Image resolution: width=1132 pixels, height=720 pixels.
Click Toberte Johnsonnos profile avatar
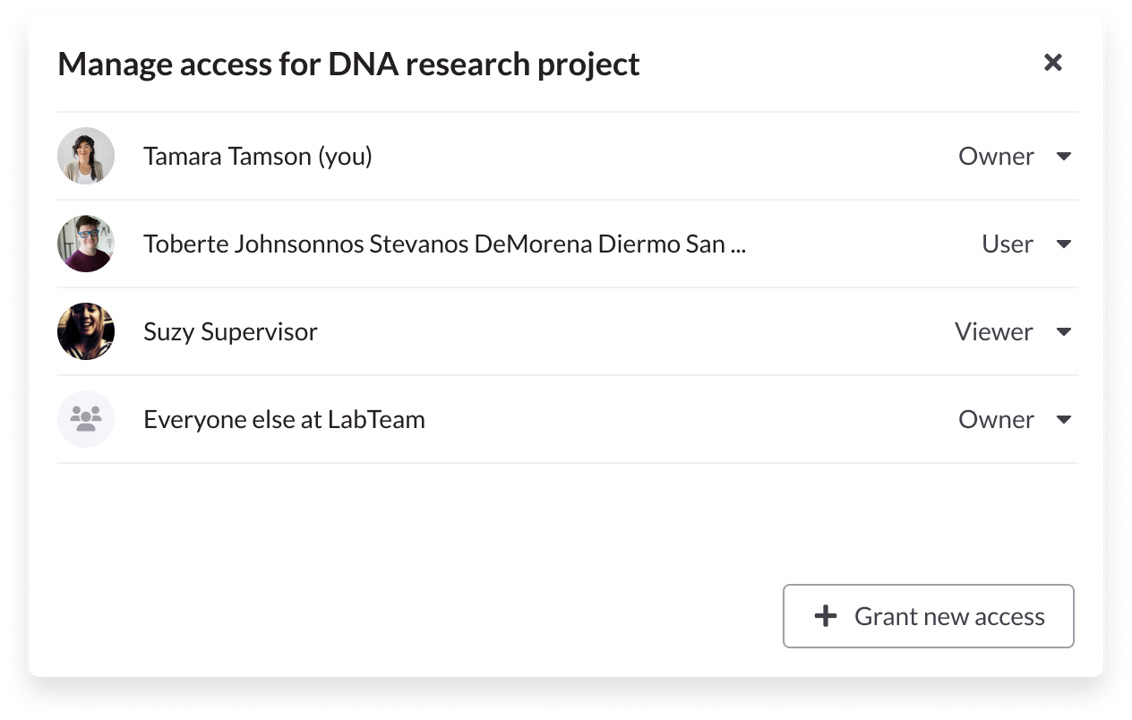point(86,243)
